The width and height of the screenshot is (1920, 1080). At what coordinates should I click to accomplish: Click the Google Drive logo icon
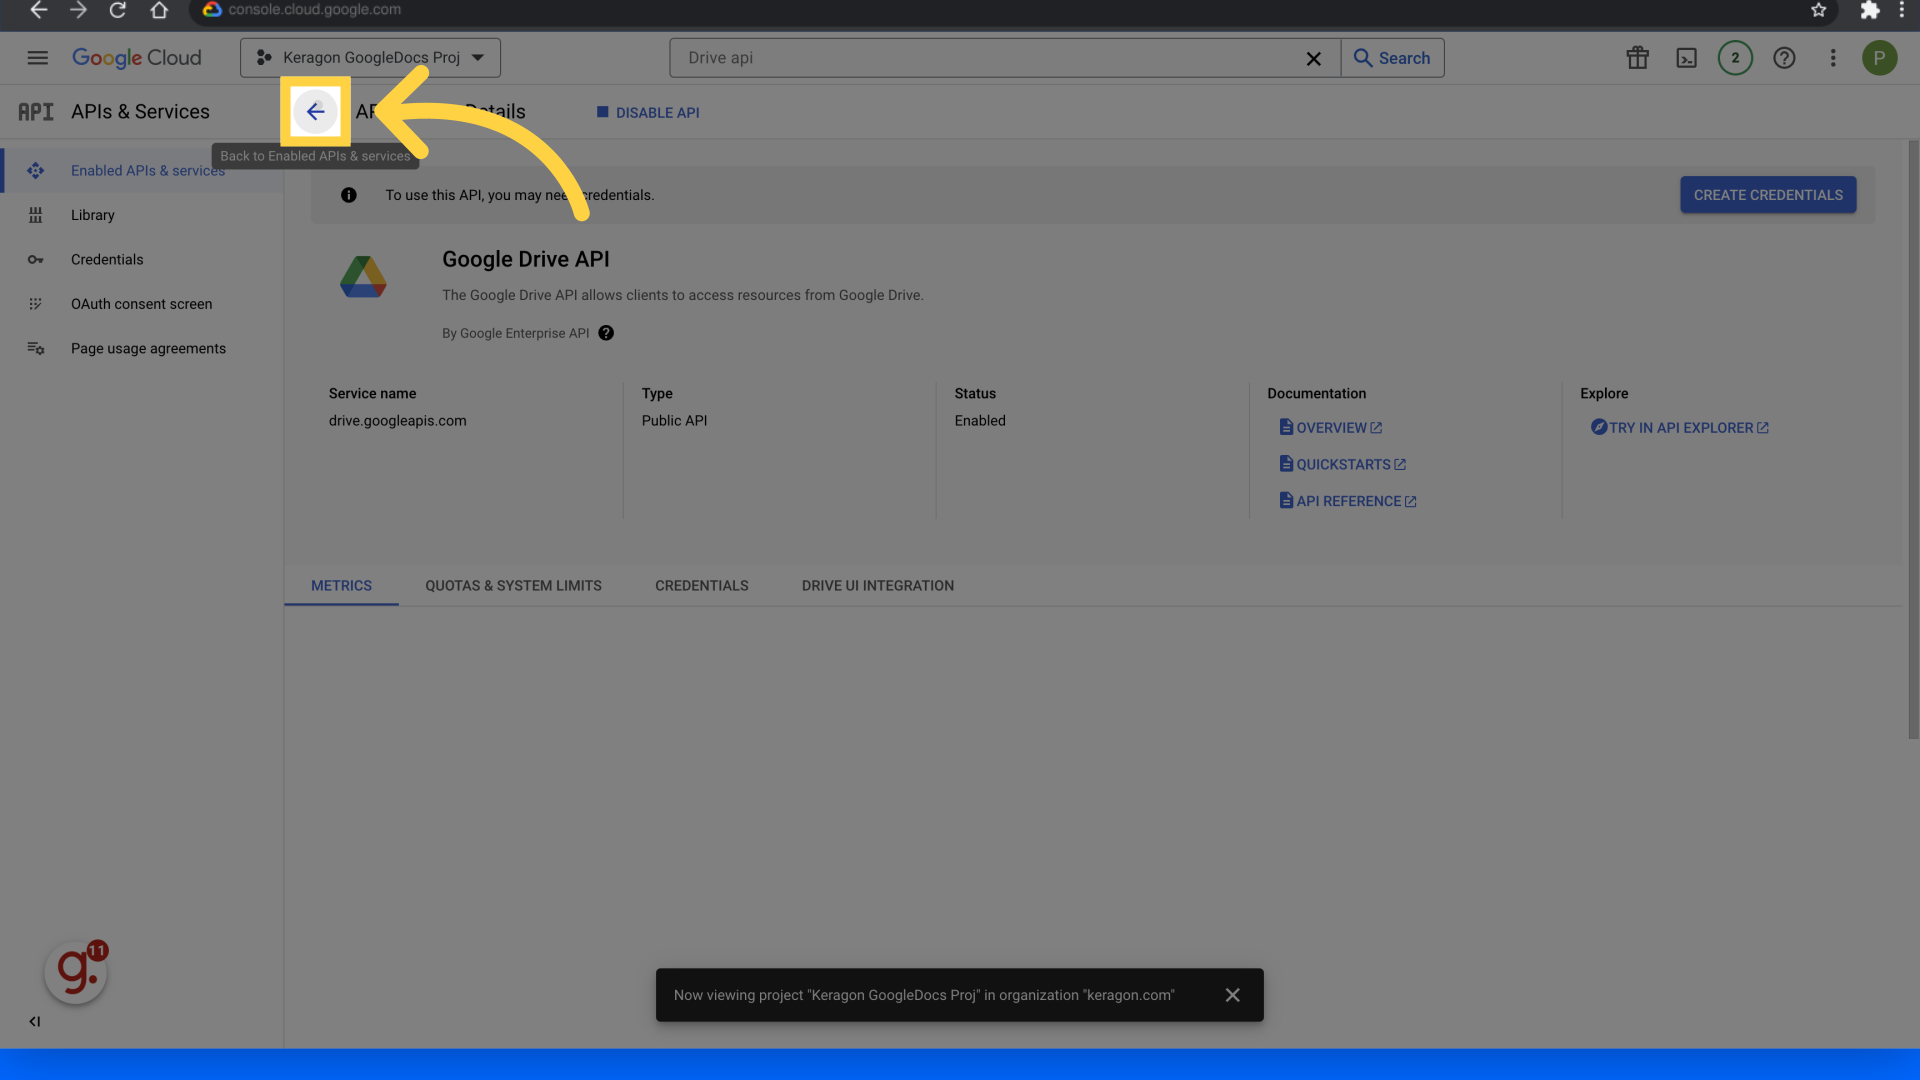click(x=363, y=277)
